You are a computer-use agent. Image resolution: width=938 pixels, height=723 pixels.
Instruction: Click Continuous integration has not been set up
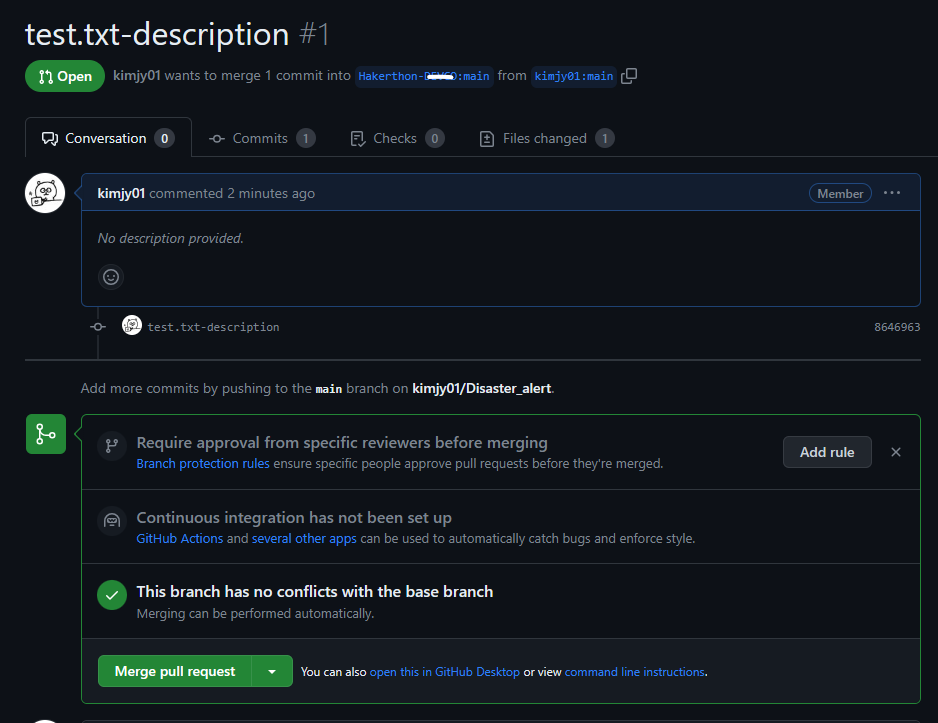(294, 517)
